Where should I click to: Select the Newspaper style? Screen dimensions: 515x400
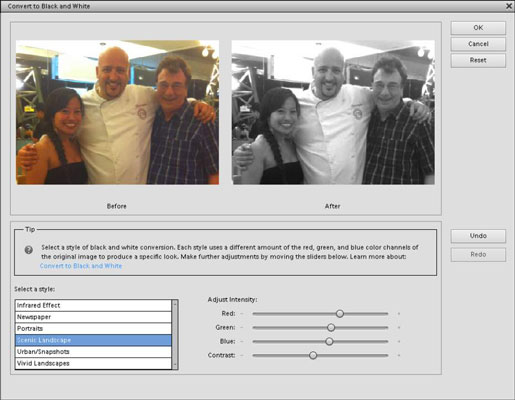pyautogui.click(x=93, y=317)
